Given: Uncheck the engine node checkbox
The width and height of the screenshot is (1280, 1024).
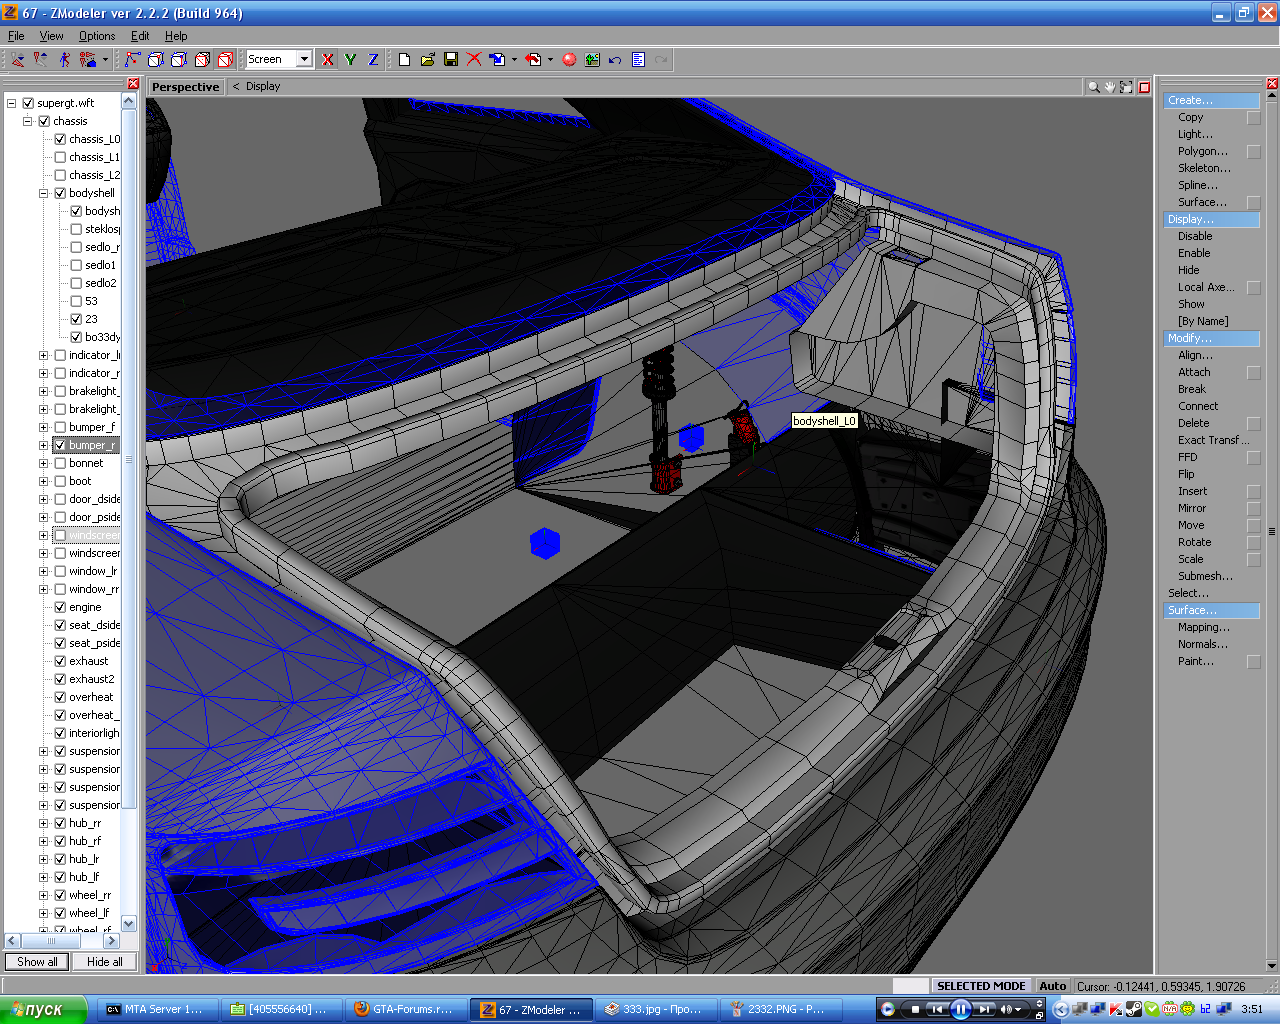Looking at the screenshot, I should [60, 607].
